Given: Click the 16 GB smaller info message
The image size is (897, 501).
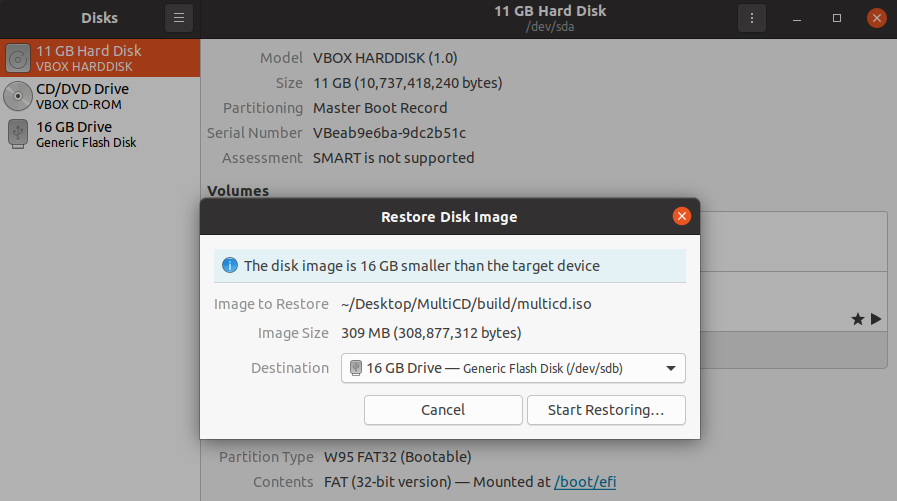Looking at the screenshot, I should [421, 266].
